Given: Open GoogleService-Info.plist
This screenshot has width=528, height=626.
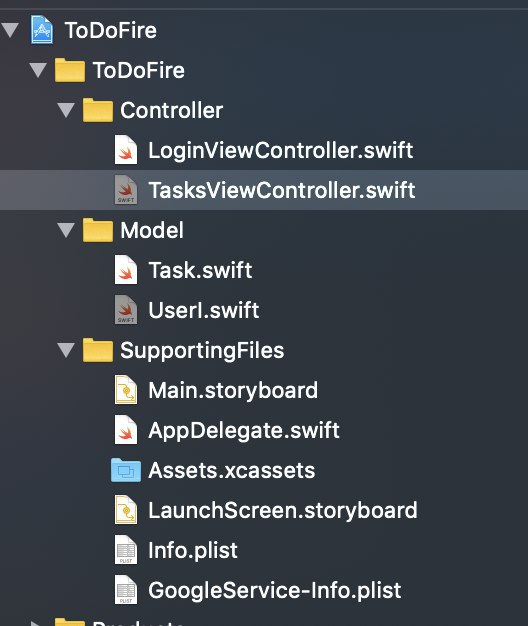Looking at the screenshot, I should (275, 590).
